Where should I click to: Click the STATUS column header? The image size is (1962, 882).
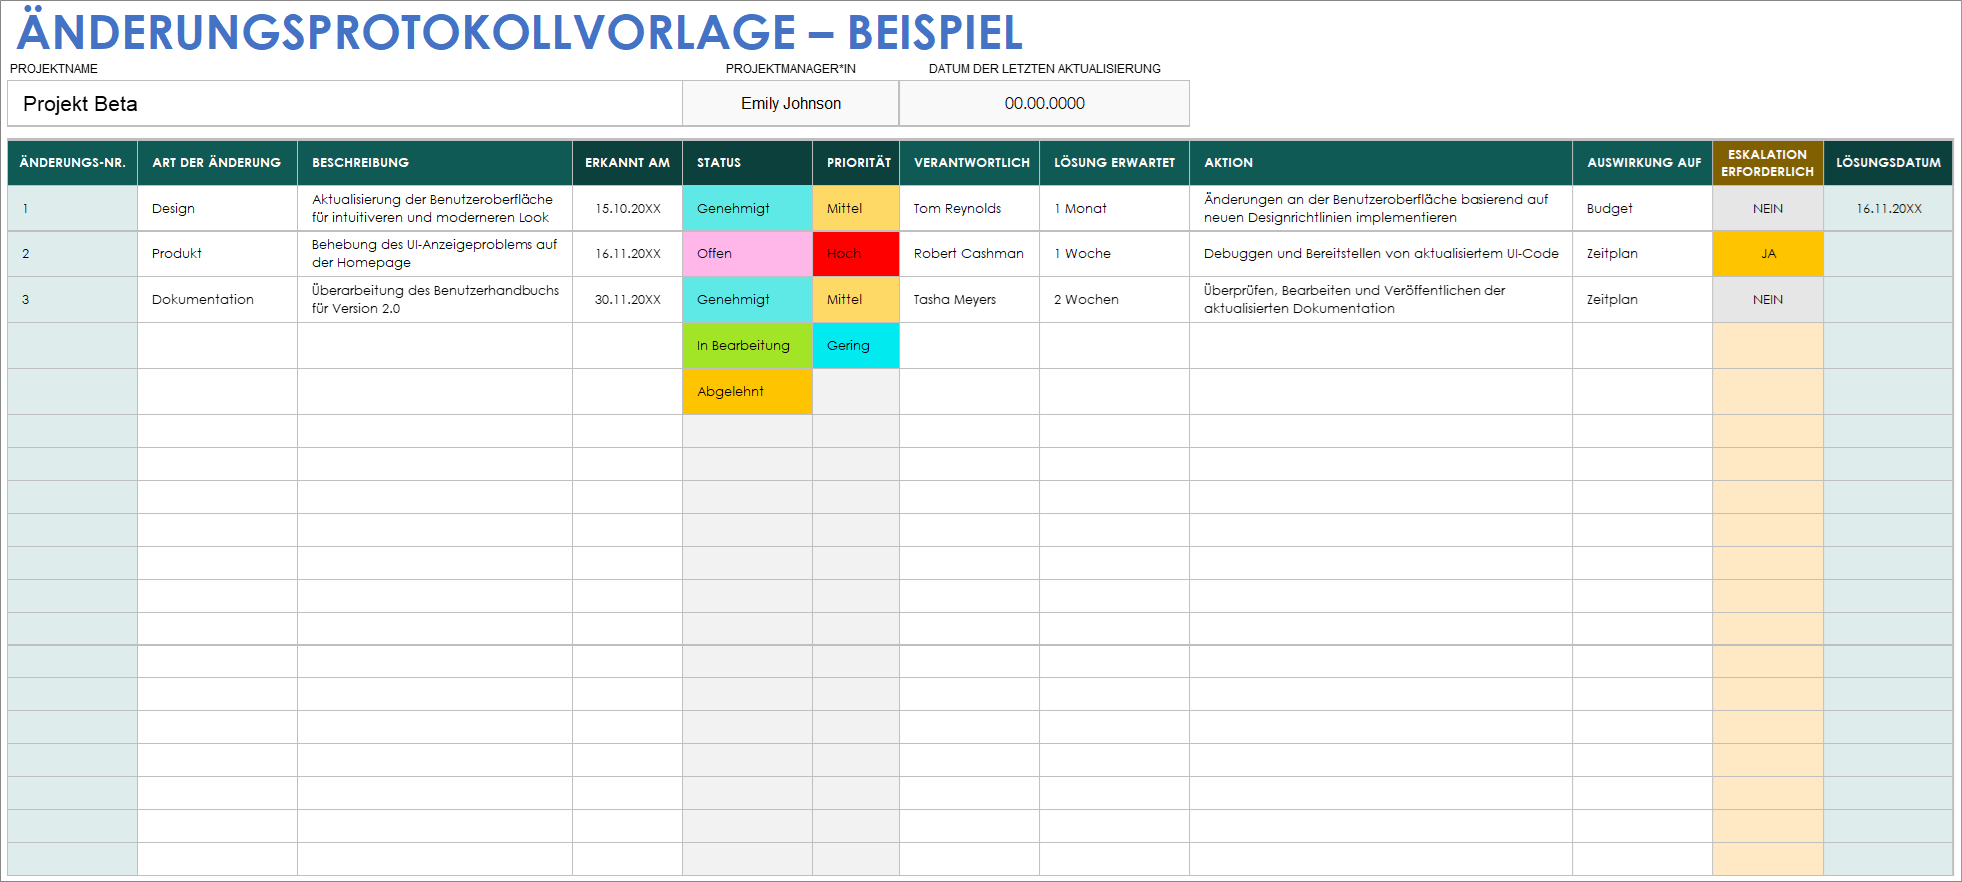click(747, 163)
